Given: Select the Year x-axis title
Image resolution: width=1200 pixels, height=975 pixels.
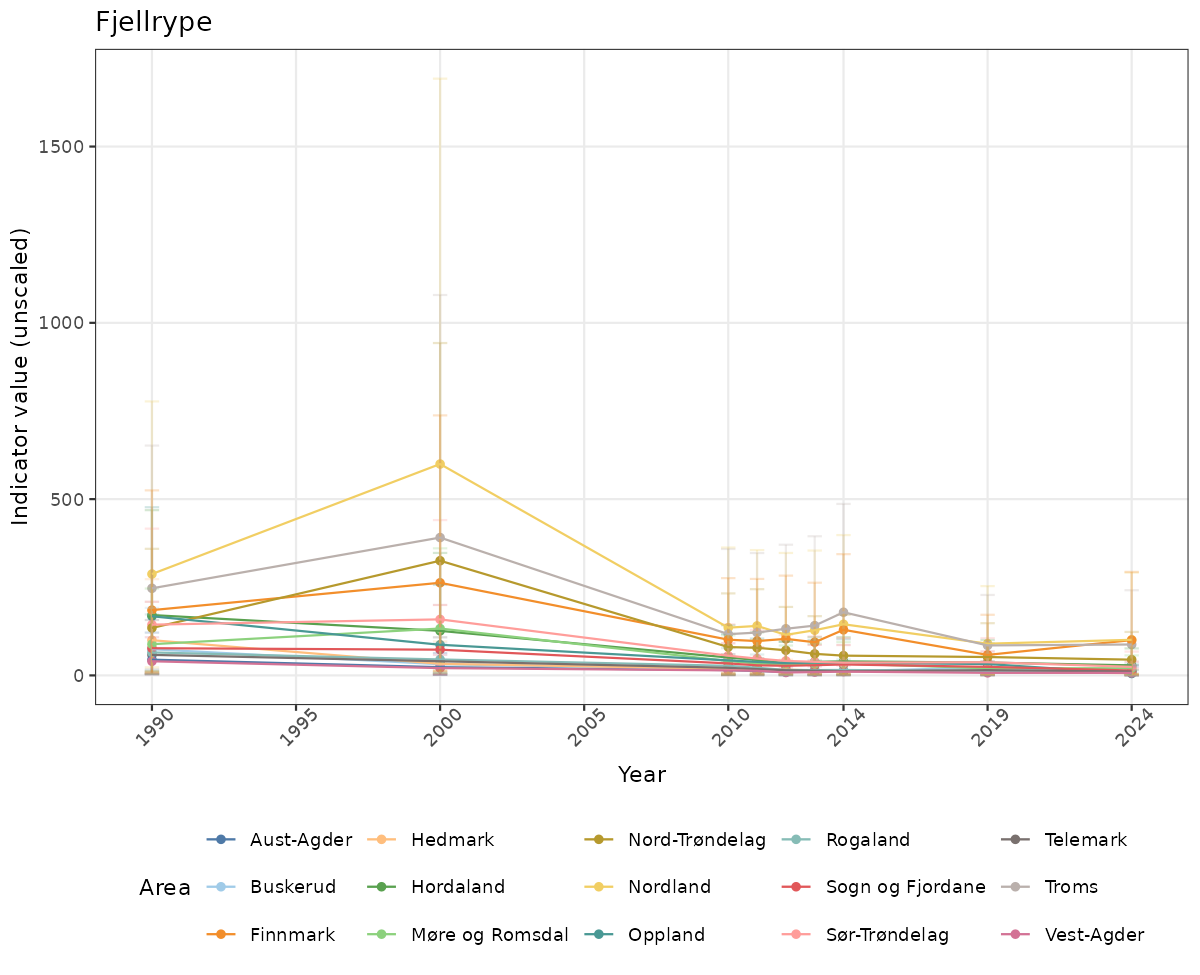Looking at the screenshot, I should click(x=641, y=775).
